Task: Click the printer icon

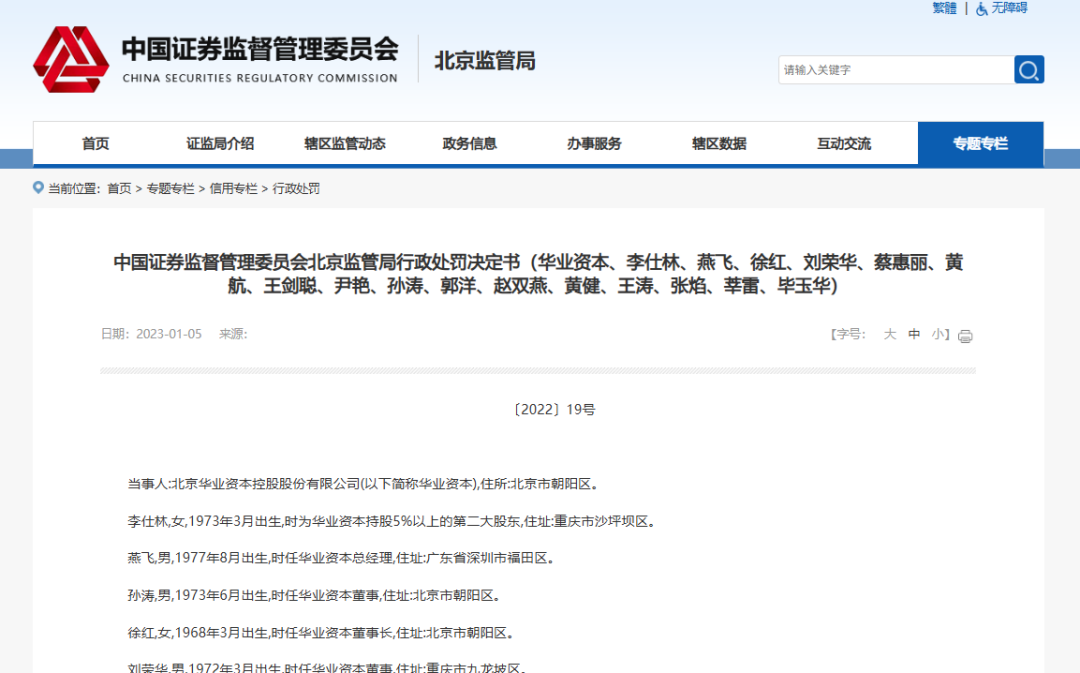Action: (x=965, y=336)
